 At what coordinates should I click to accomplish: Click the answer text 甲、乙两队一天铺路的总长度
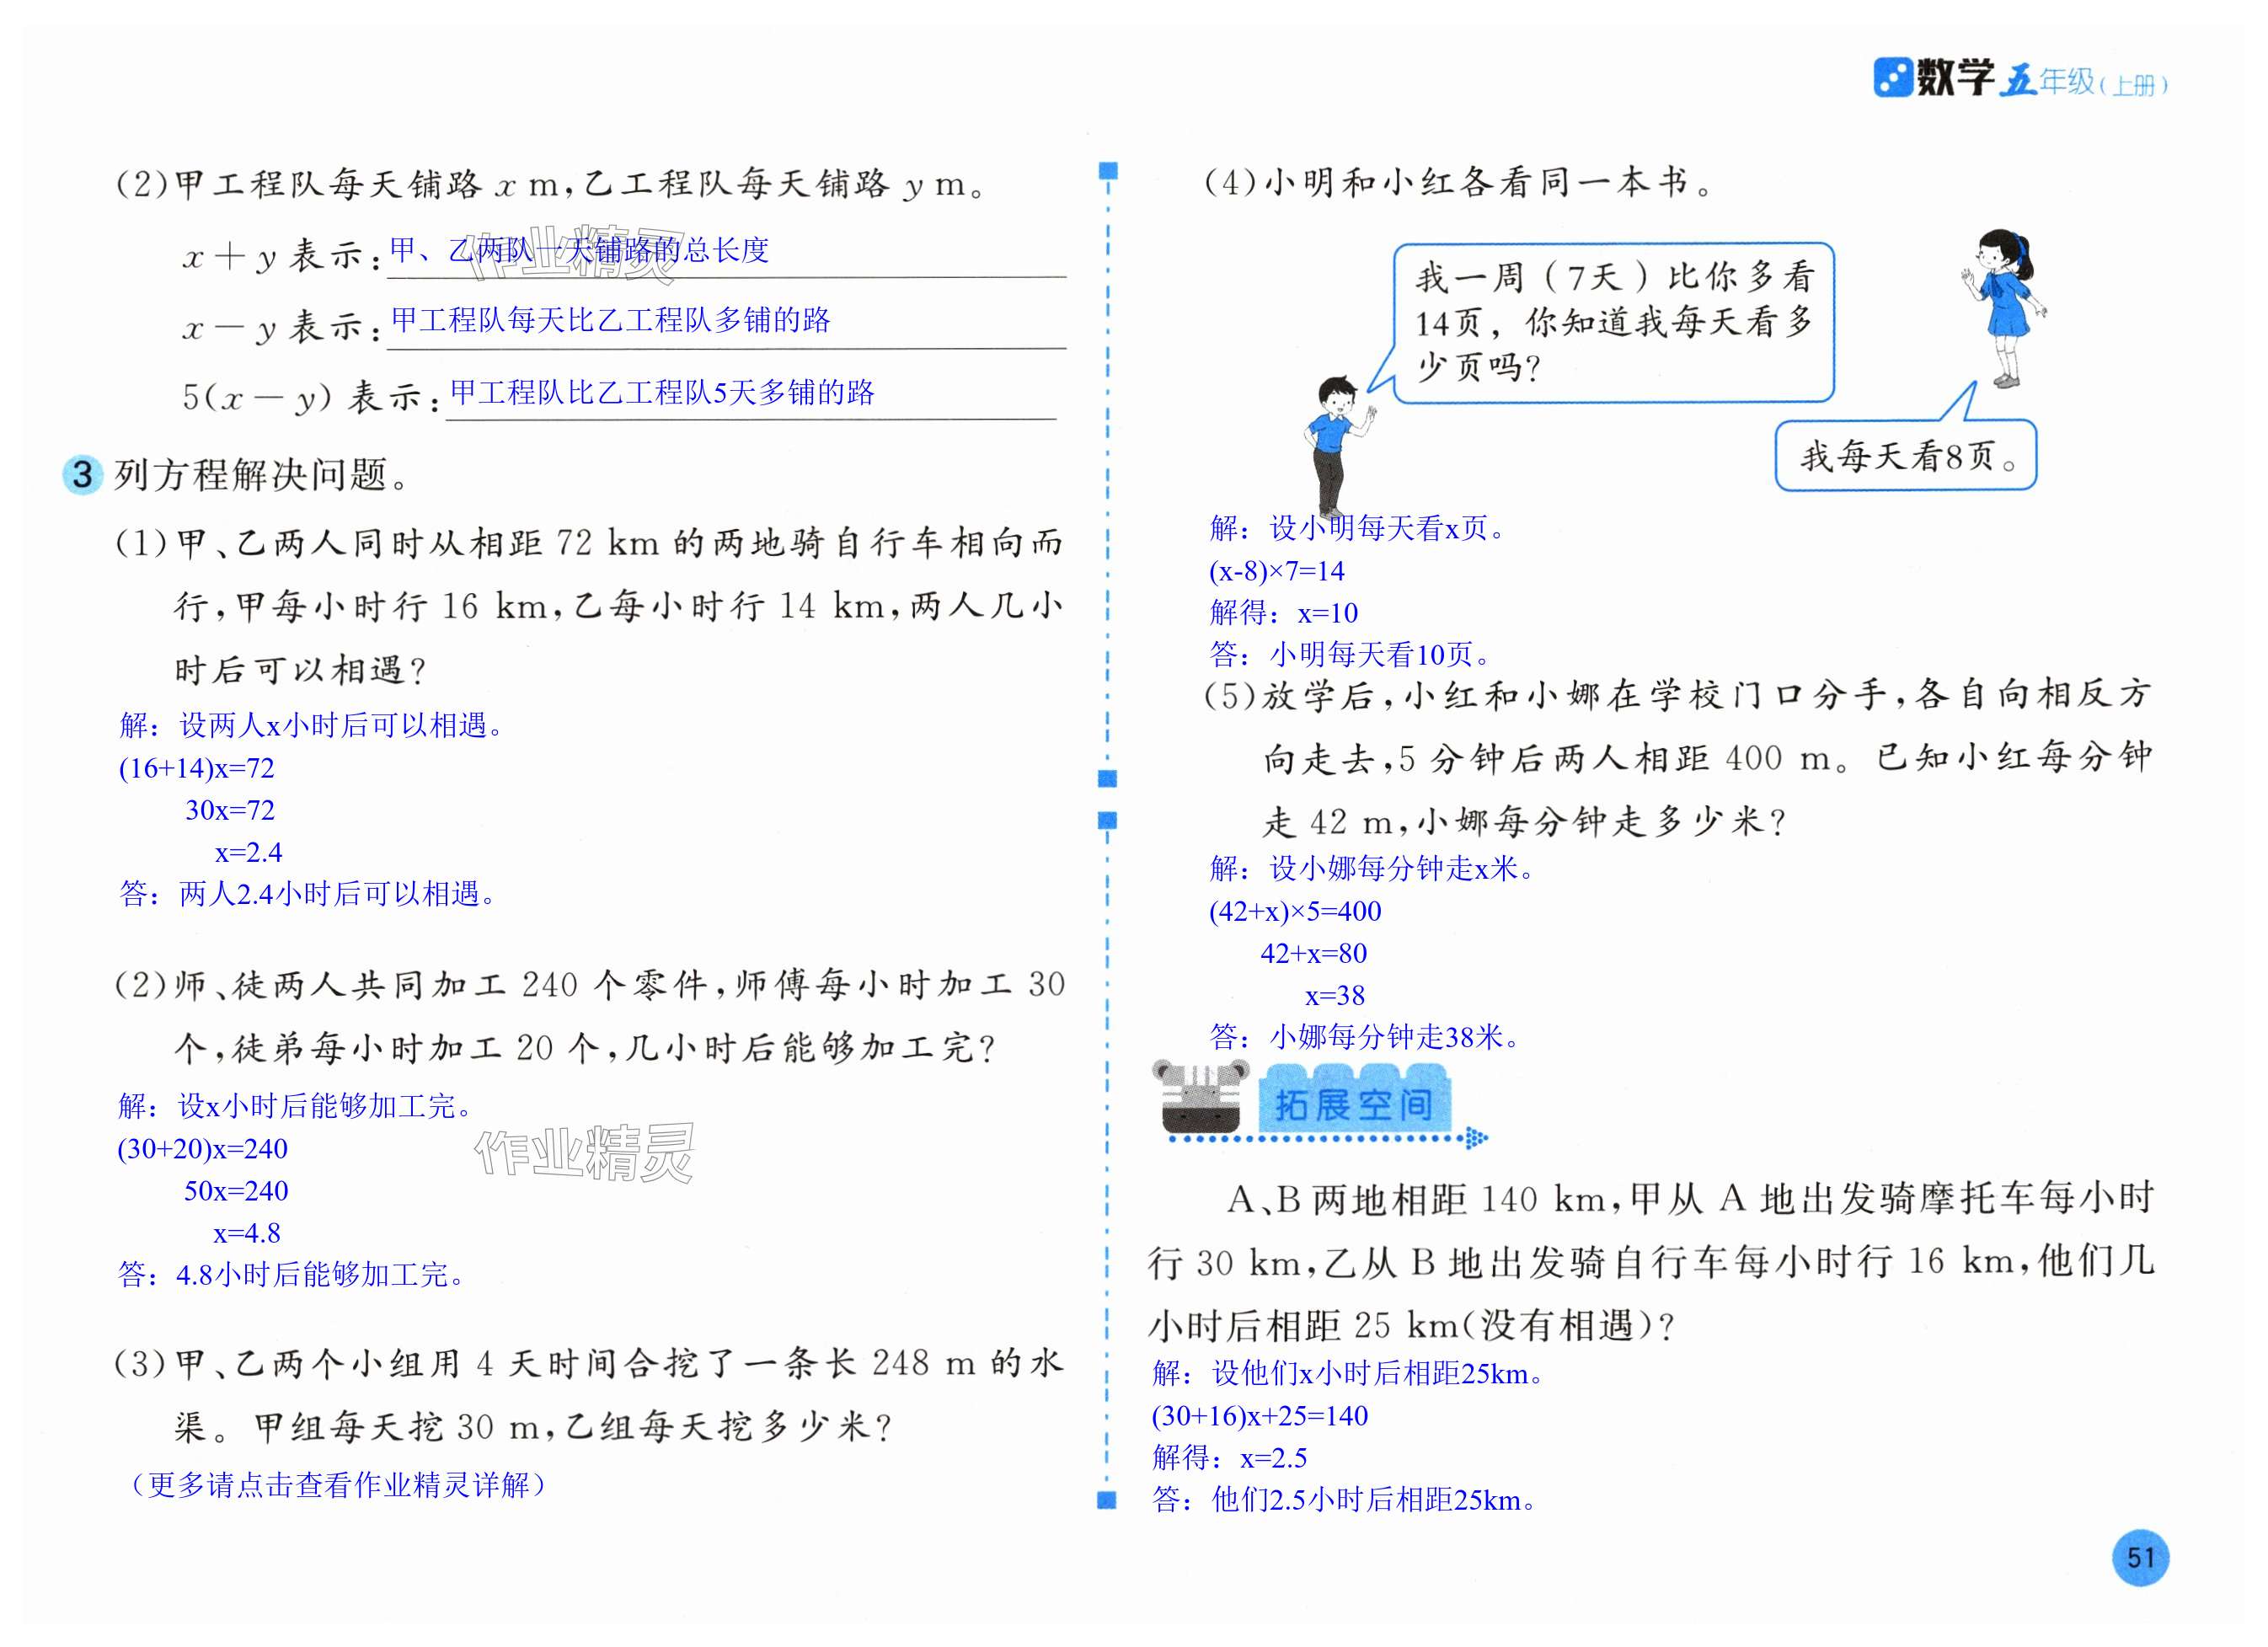pos(579,250)
